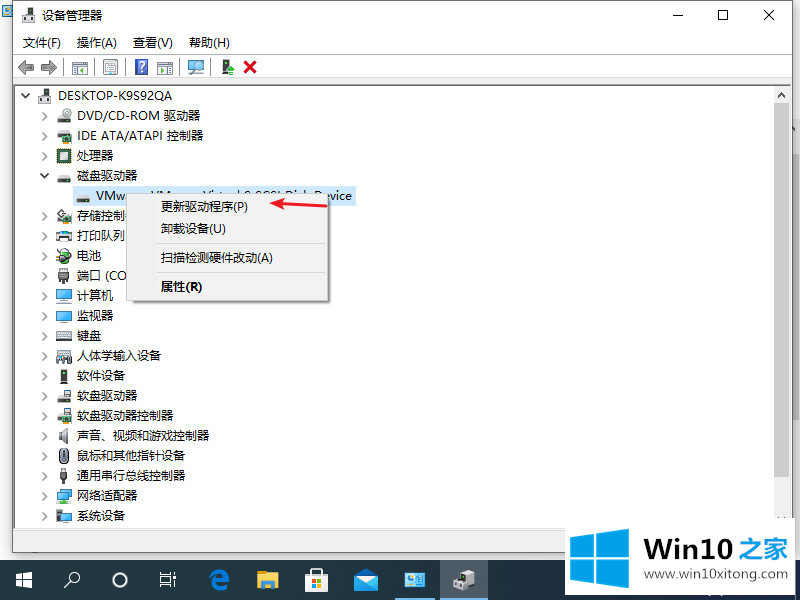Open the properties toolbar icon
This screenshot has height=600, width=800.
pos(111,67)
